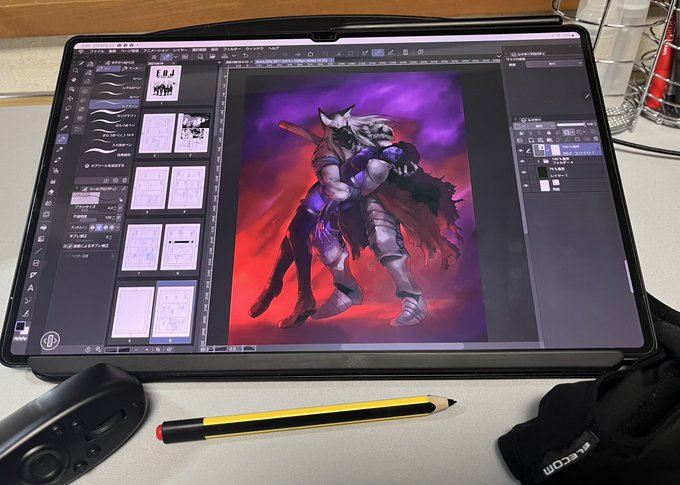Open the FOJ cover page thumbnail
The height and width of the screenshot is (485, 680).
click(163, 82)
